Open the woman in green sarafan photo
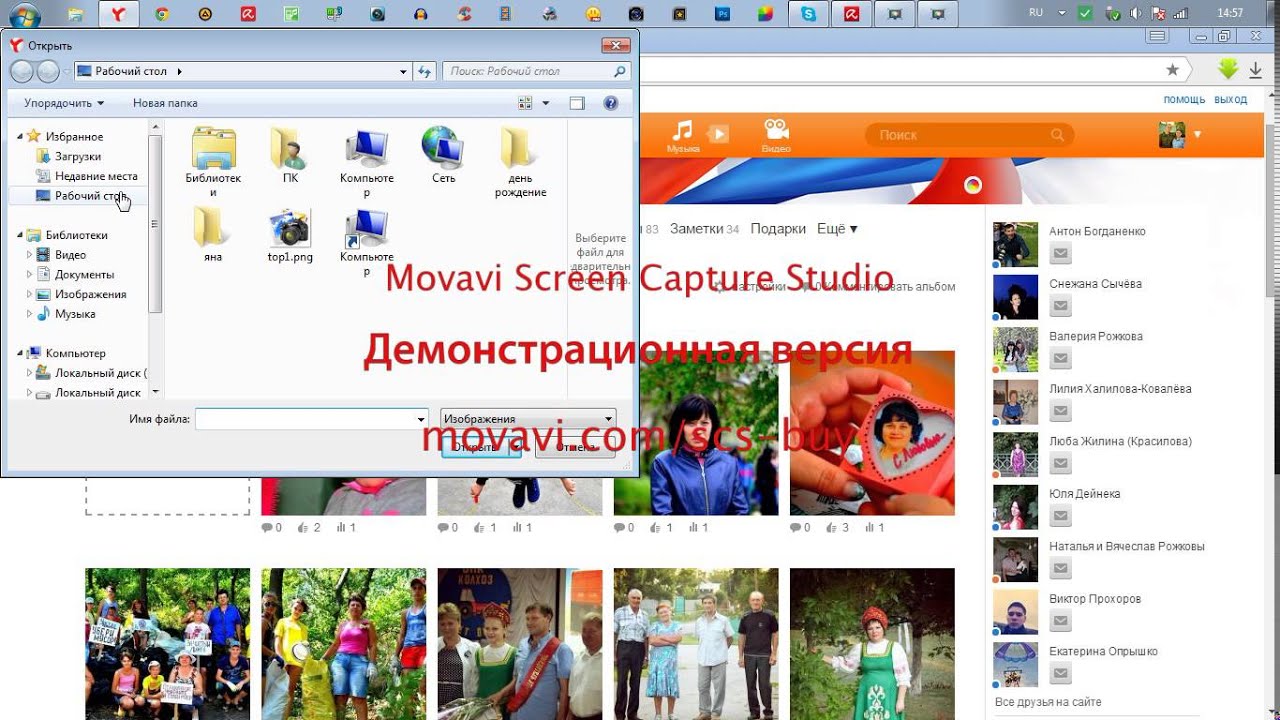The height and width of the screenshot is (720, 1280). tap(872, 644)
